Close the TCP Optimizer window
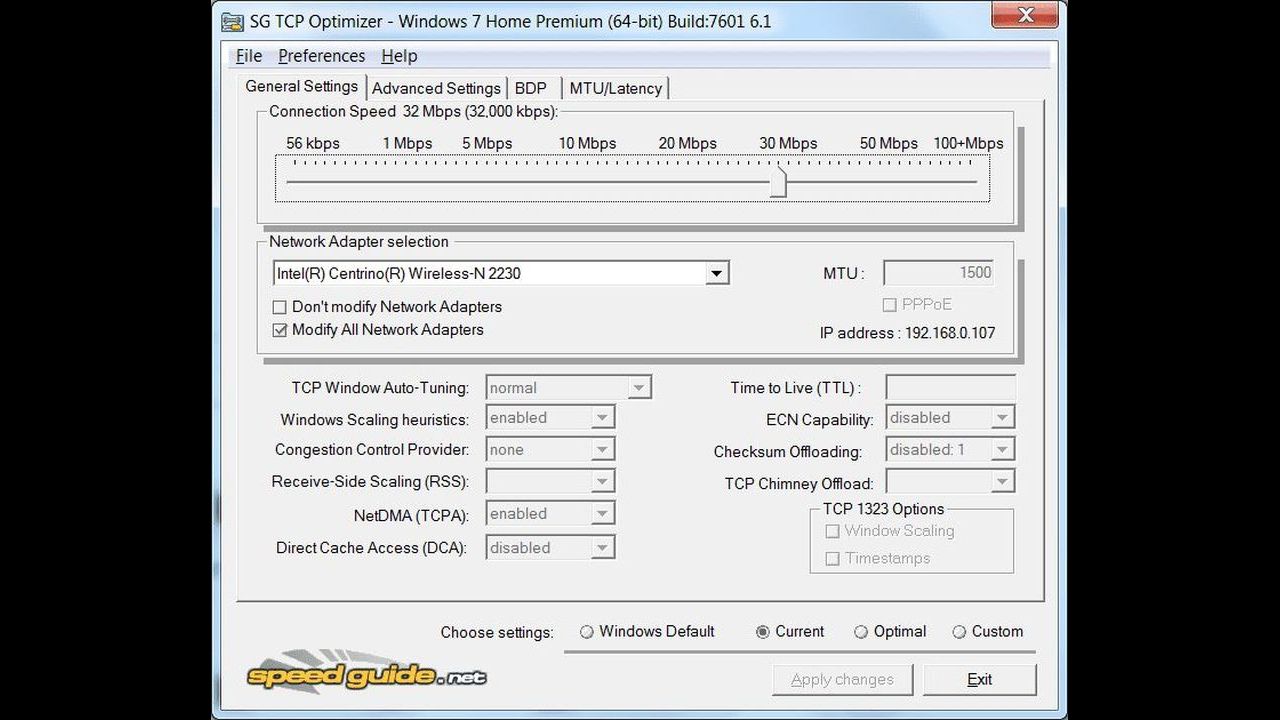 [1025, 15]
